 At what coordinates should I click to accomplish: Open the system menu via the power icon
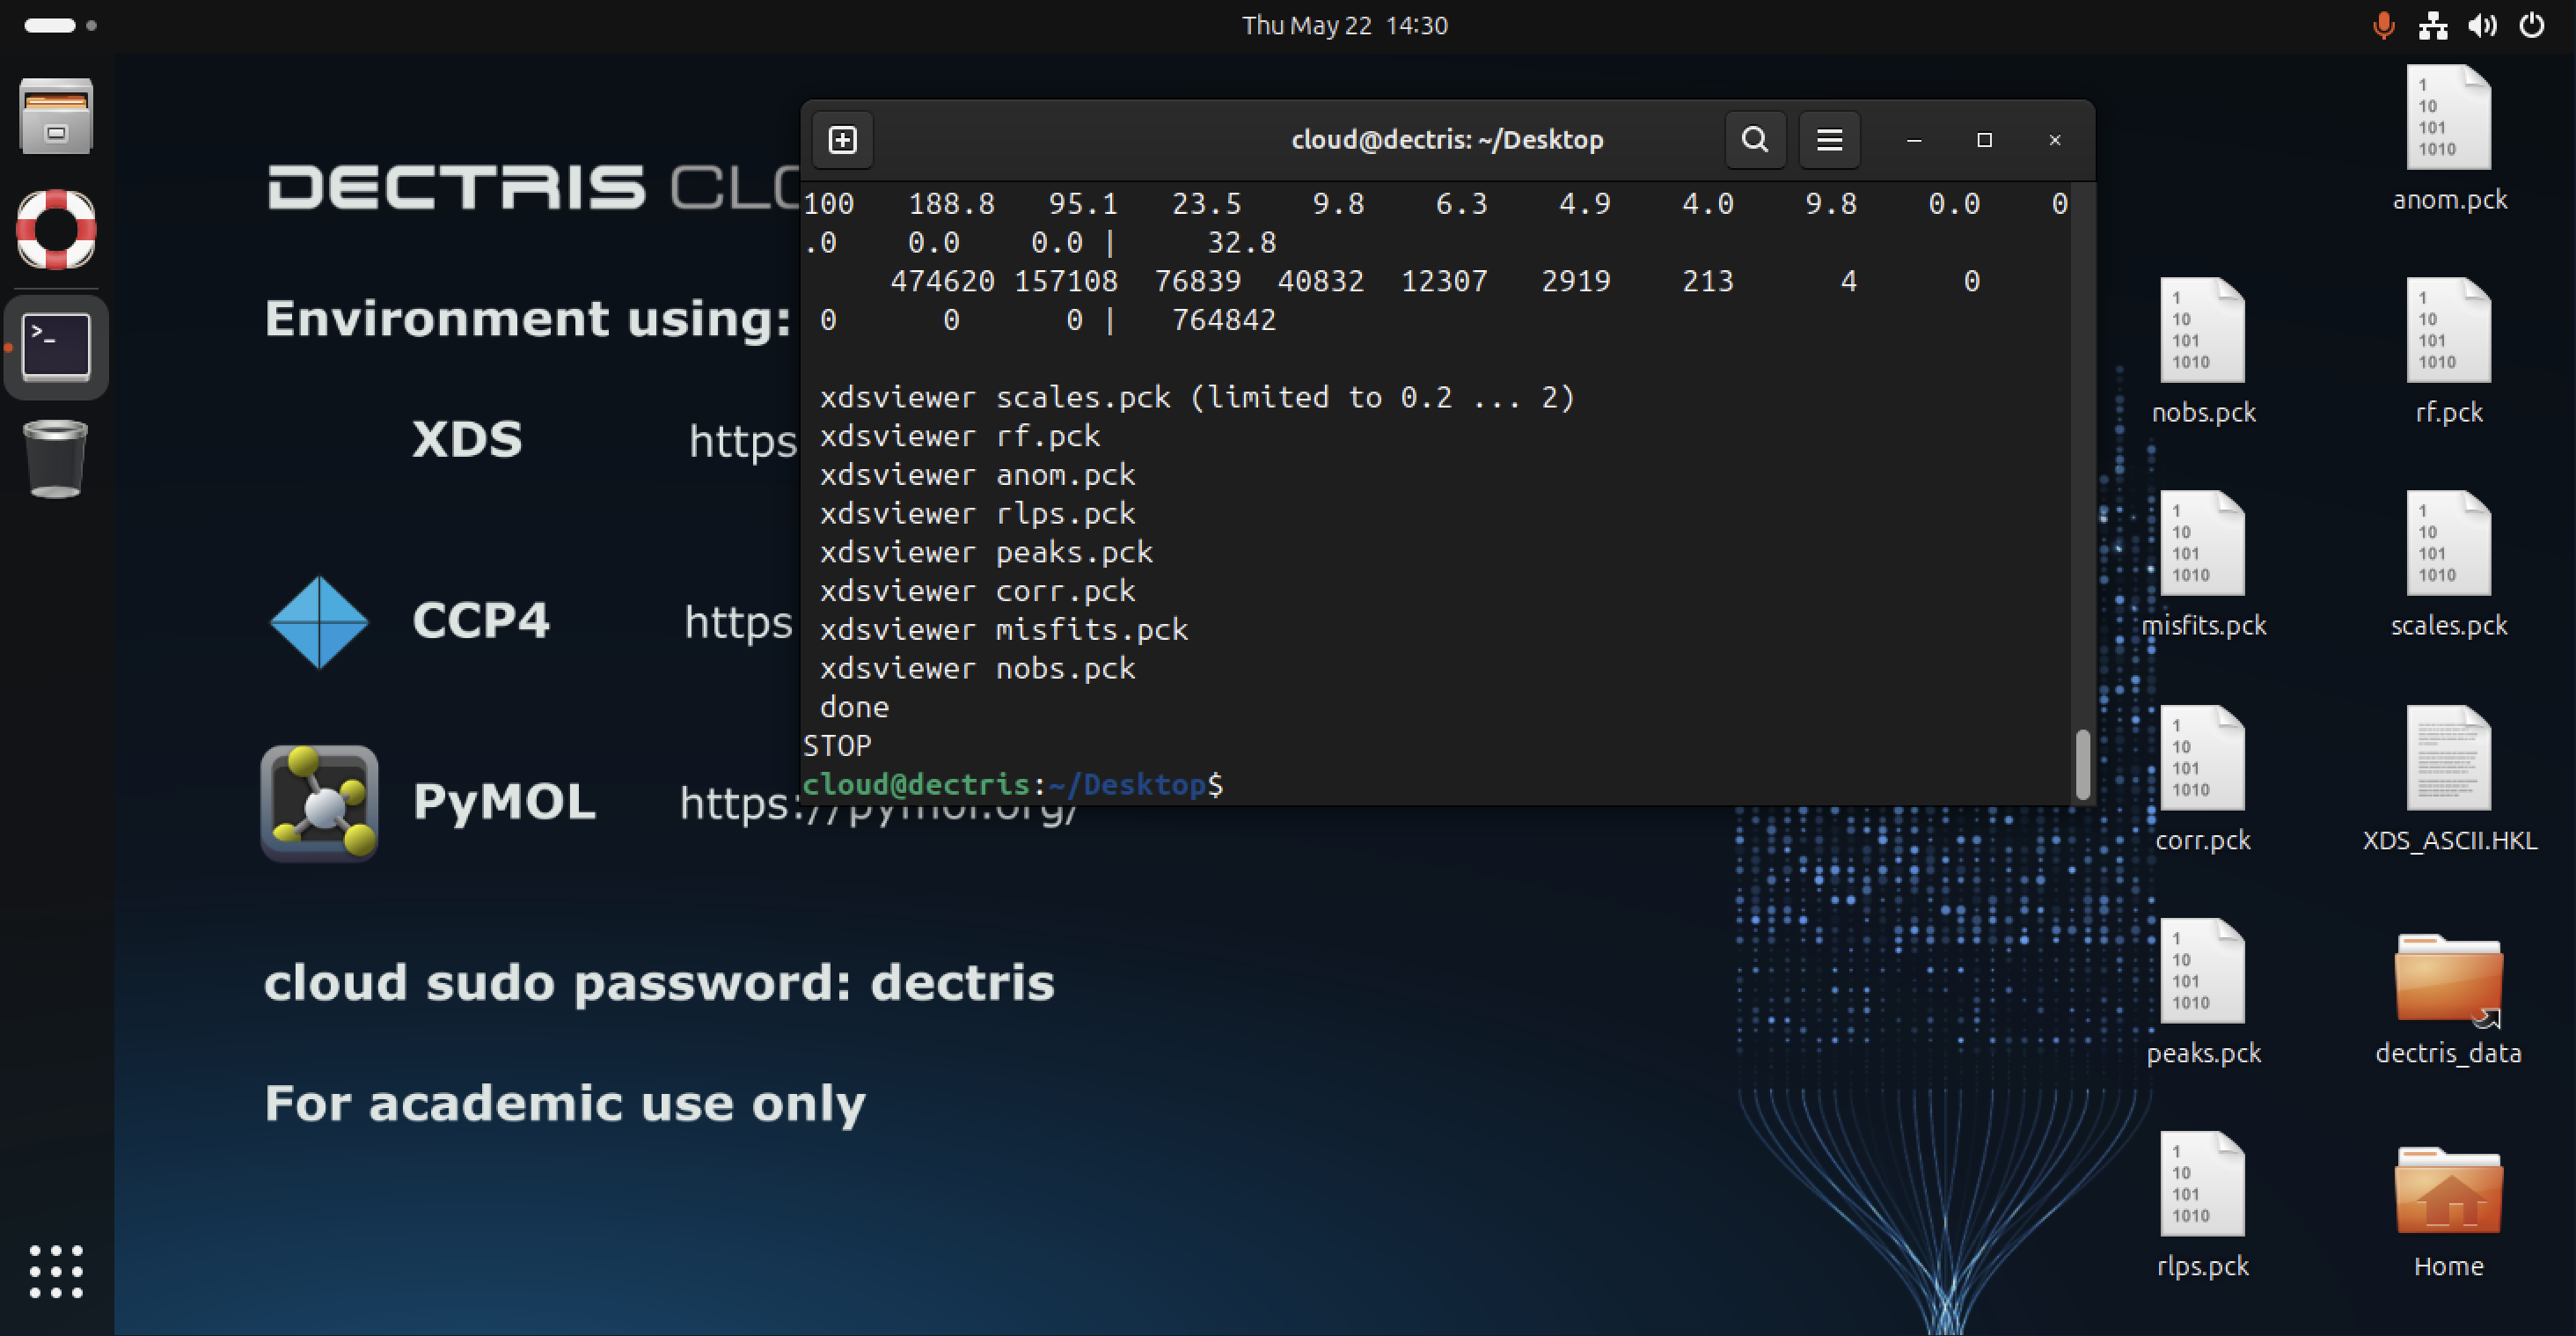coord(2532,26)
